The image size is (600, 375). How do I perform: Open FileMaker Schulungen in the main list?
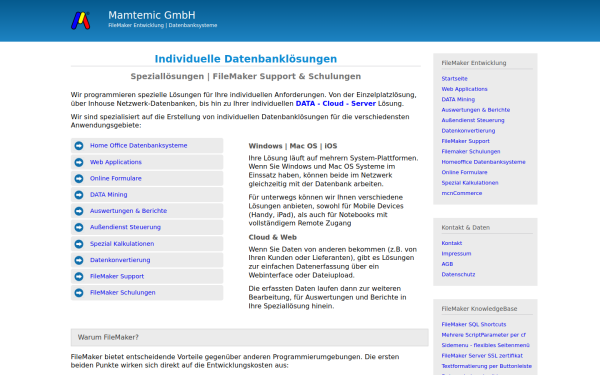click(x=122, y=292)
